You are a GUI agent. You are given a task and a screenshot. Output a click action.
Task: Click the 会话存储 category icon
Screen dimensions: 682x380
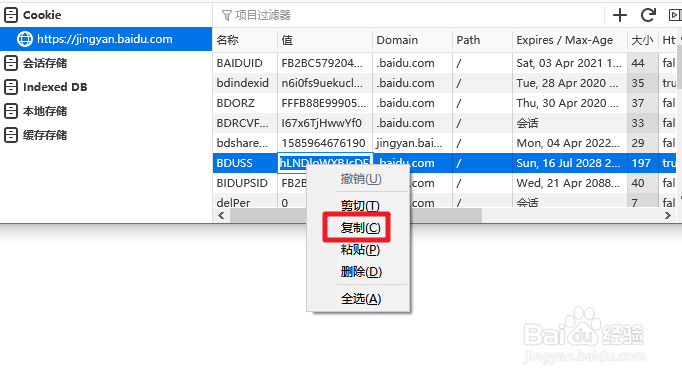(11, 63)
